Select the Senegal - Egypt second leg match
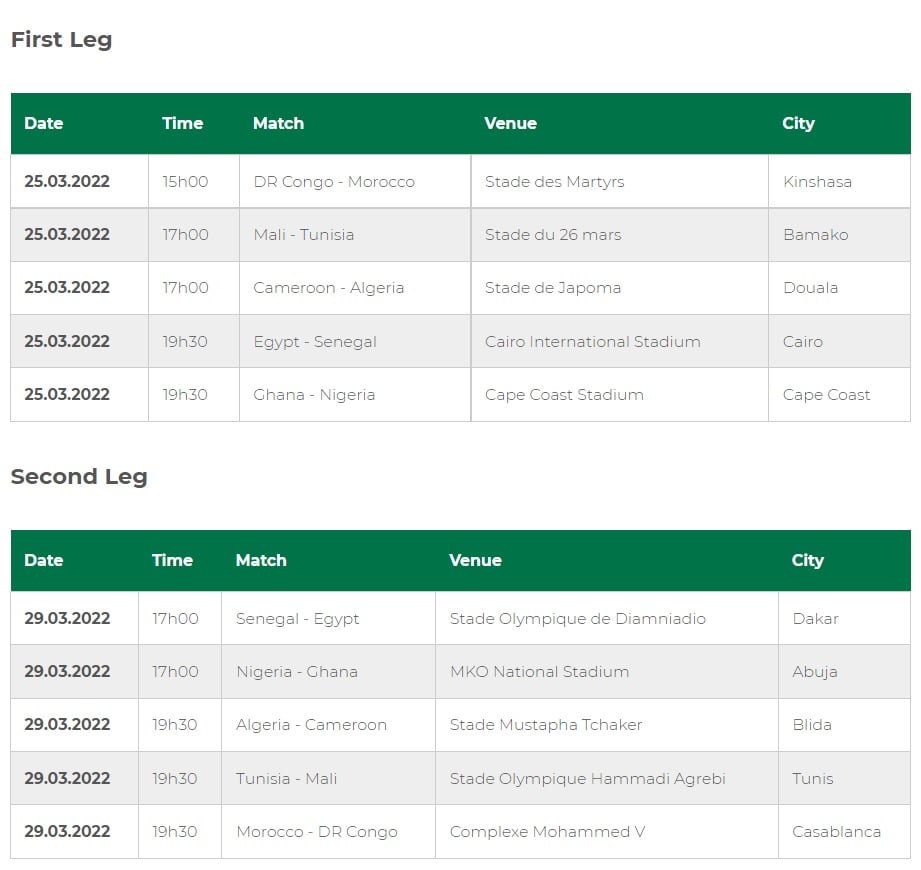The width and height of the screenshot is (921, 870). [x=328, y=619]
